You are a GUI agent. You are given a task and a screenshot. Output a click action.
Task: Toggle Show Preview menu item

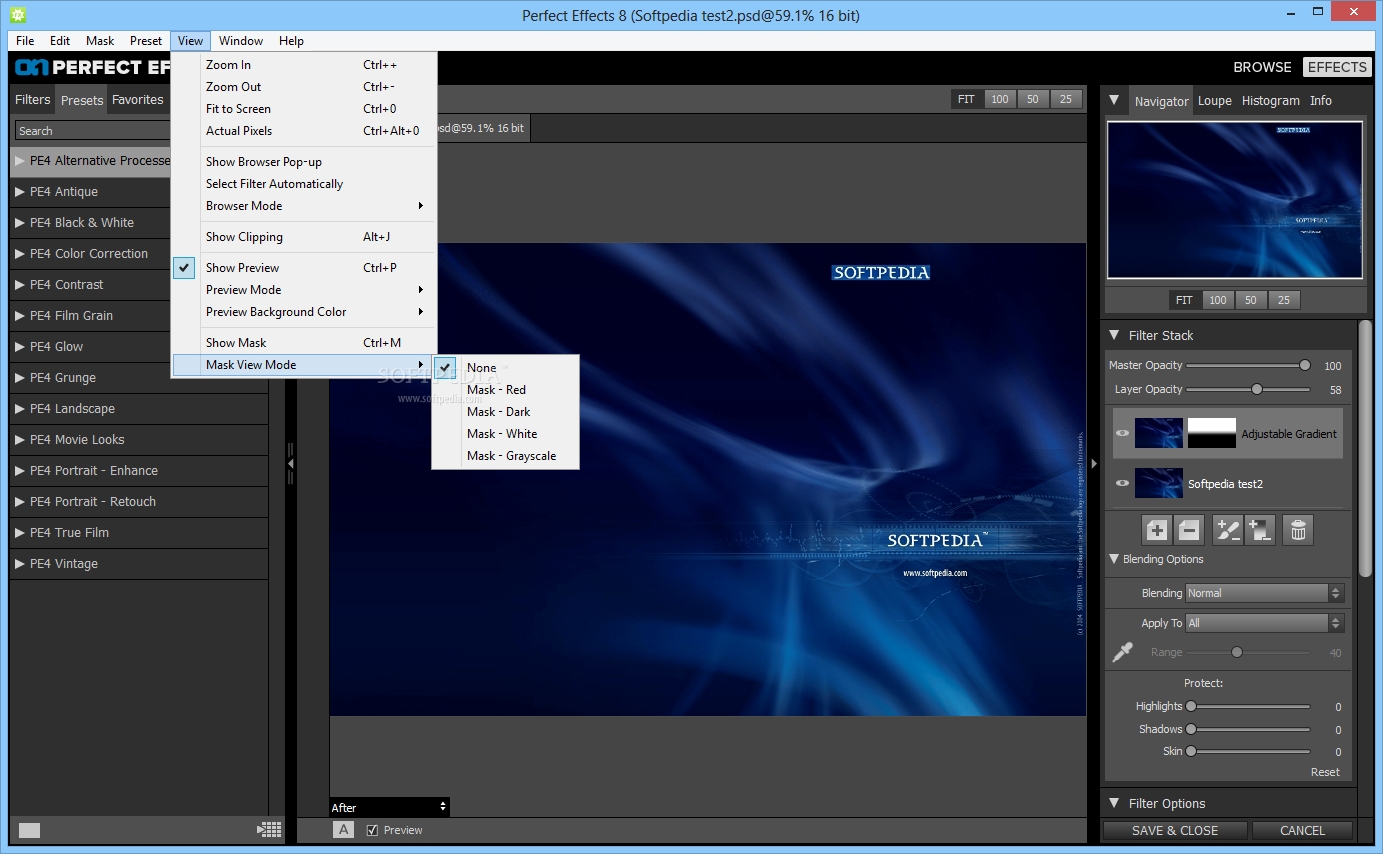tap(304, 268)
